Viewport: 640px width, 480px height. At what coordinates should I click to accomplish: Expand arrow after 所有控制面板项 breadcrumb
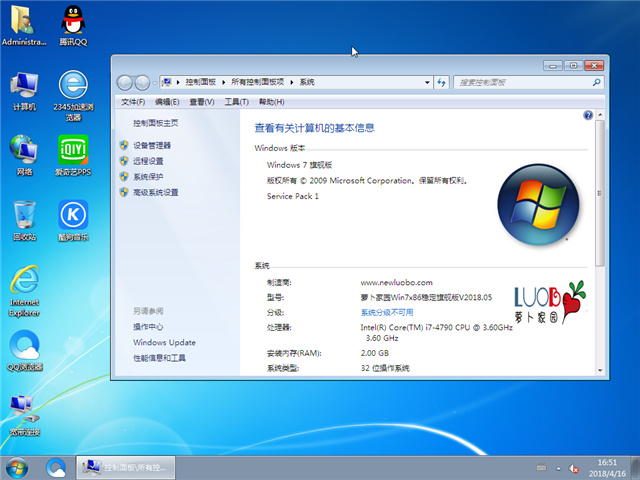292,82
